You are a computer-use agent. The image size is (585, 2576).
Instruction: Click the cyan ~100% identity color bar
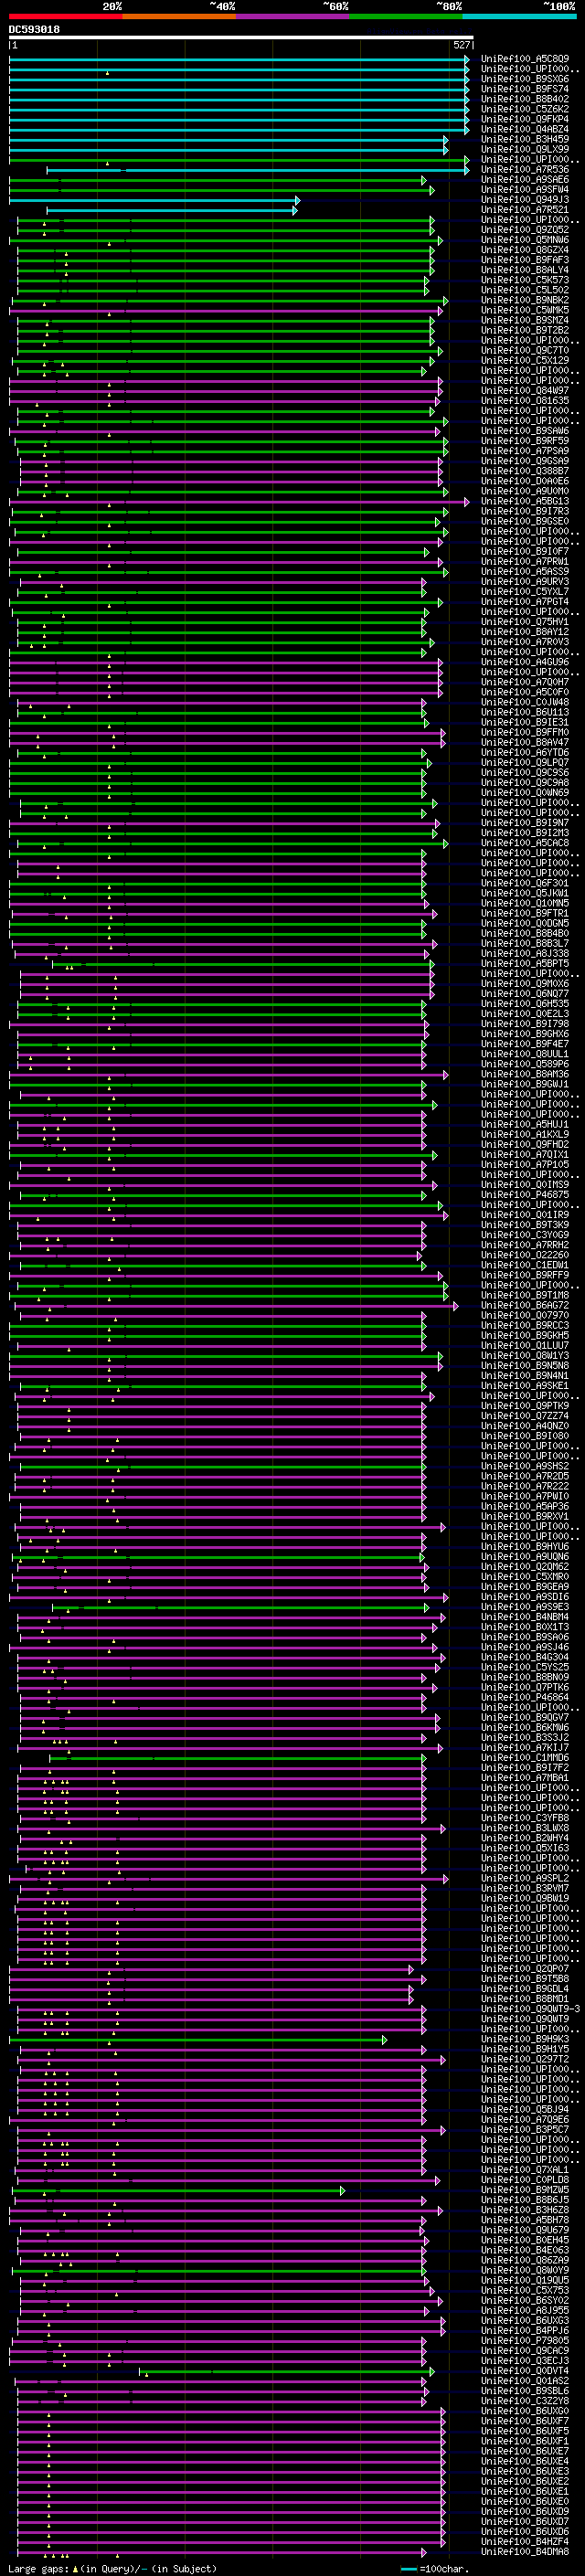click(x=519, y=16)
